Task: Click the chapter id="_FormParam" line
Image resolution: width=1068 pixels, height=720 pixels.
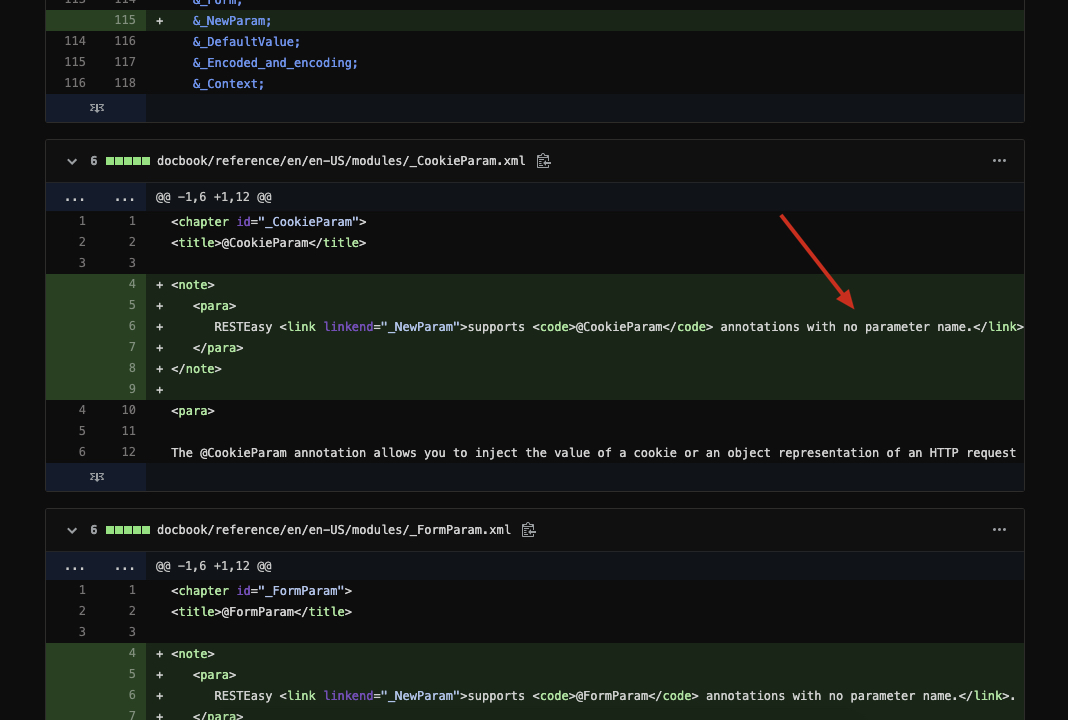Action: click(x=262, y=591)
